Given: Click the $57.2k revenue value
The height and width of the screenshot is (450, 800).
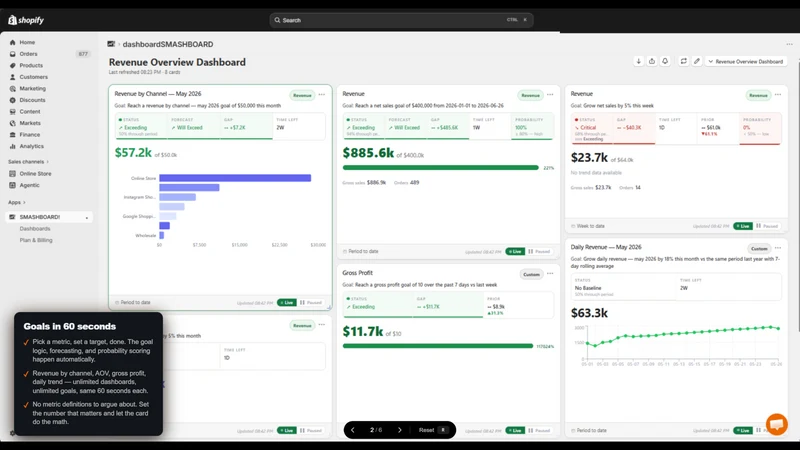Looking at the screenshot, I should (x=133, y=153).
